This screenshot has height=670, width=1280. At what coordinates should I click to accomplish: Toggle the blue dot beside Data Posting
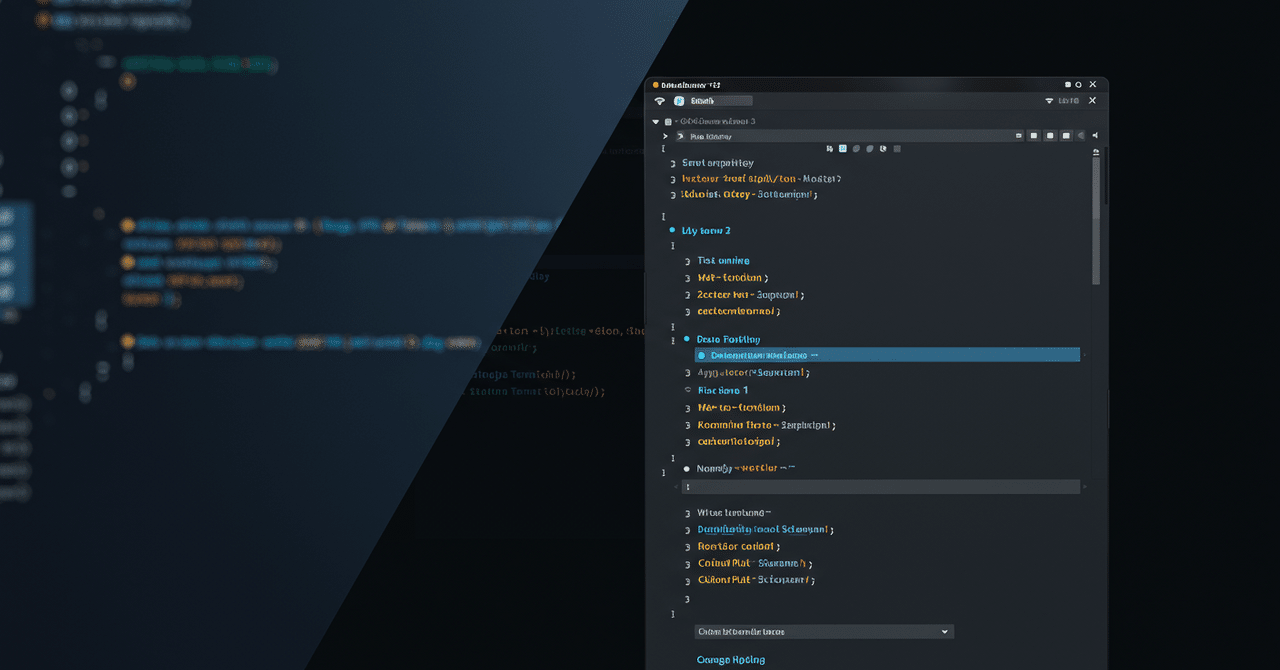tap(687, 339)
